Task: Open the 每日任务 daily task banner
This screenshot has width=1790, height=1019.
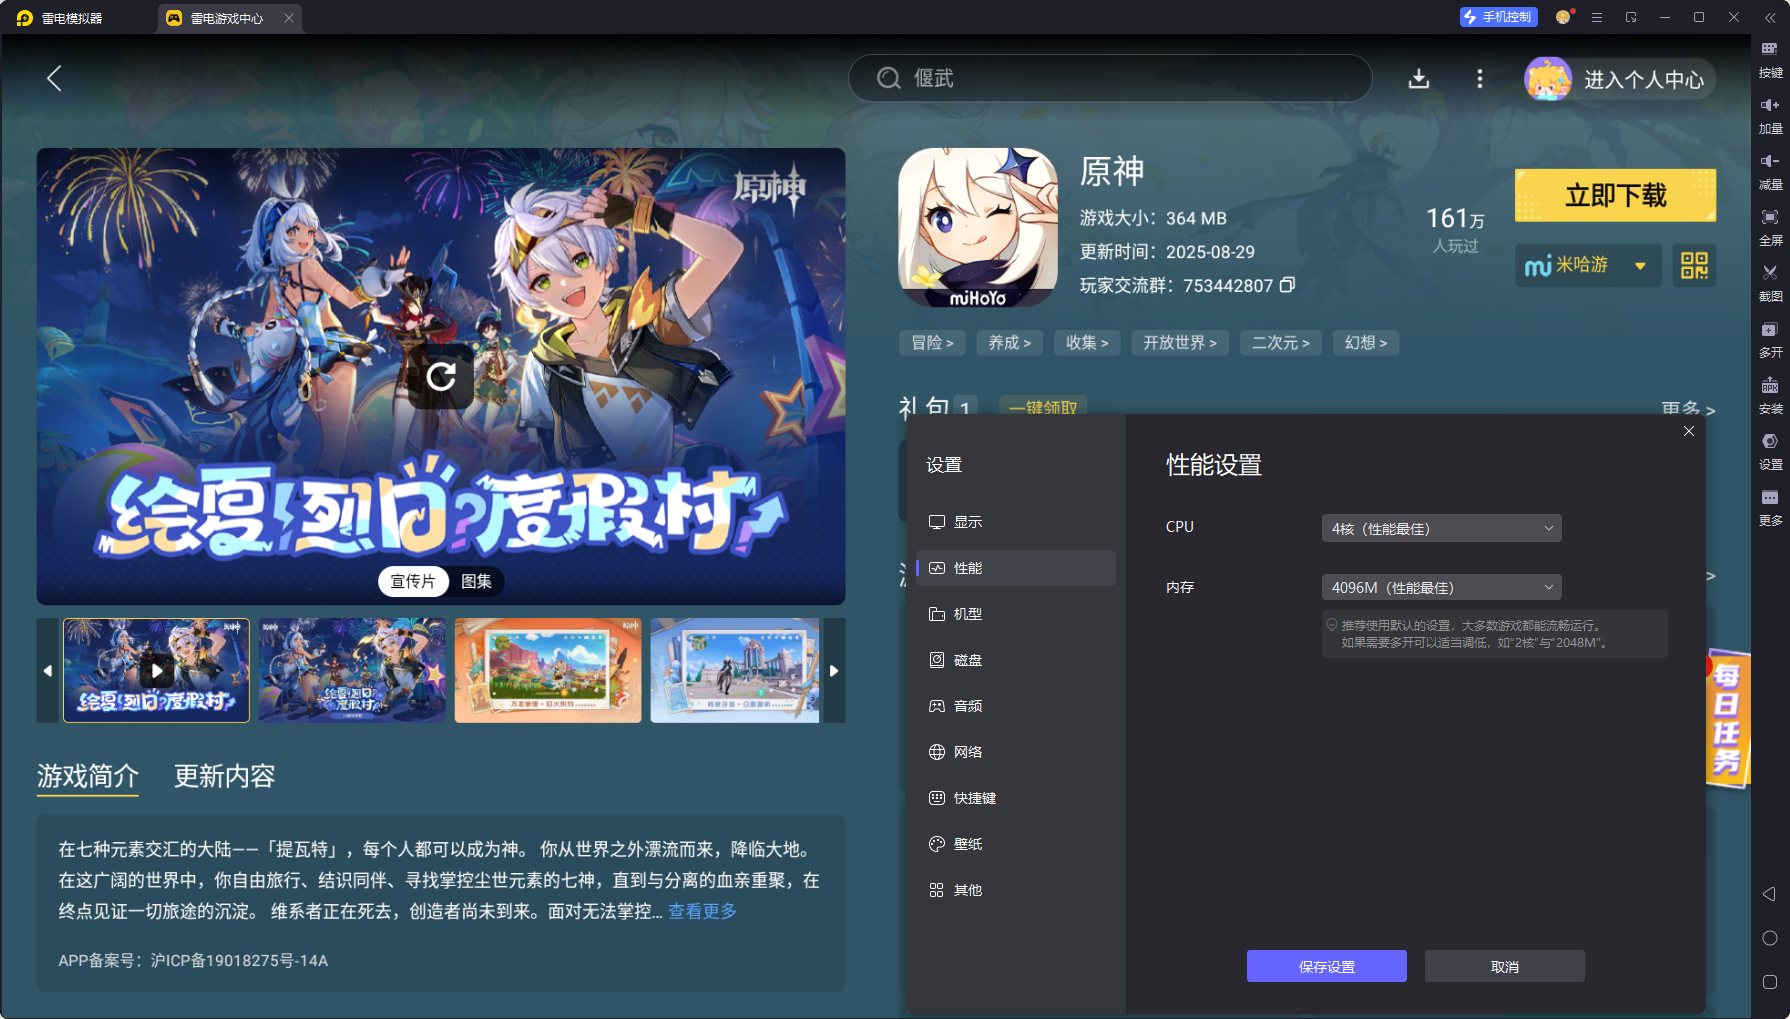Action: point(1728,720)
